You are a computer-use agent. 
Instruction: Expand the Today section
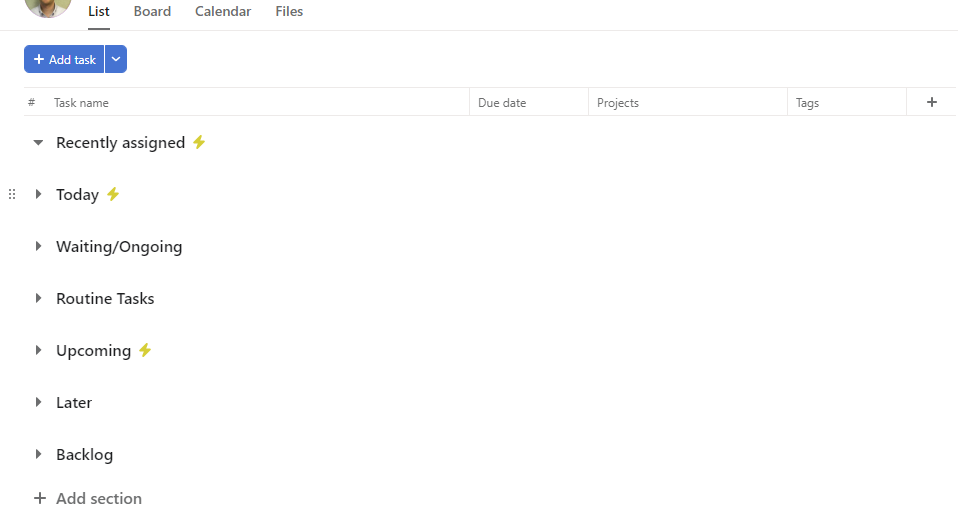(x=38, y=194)
